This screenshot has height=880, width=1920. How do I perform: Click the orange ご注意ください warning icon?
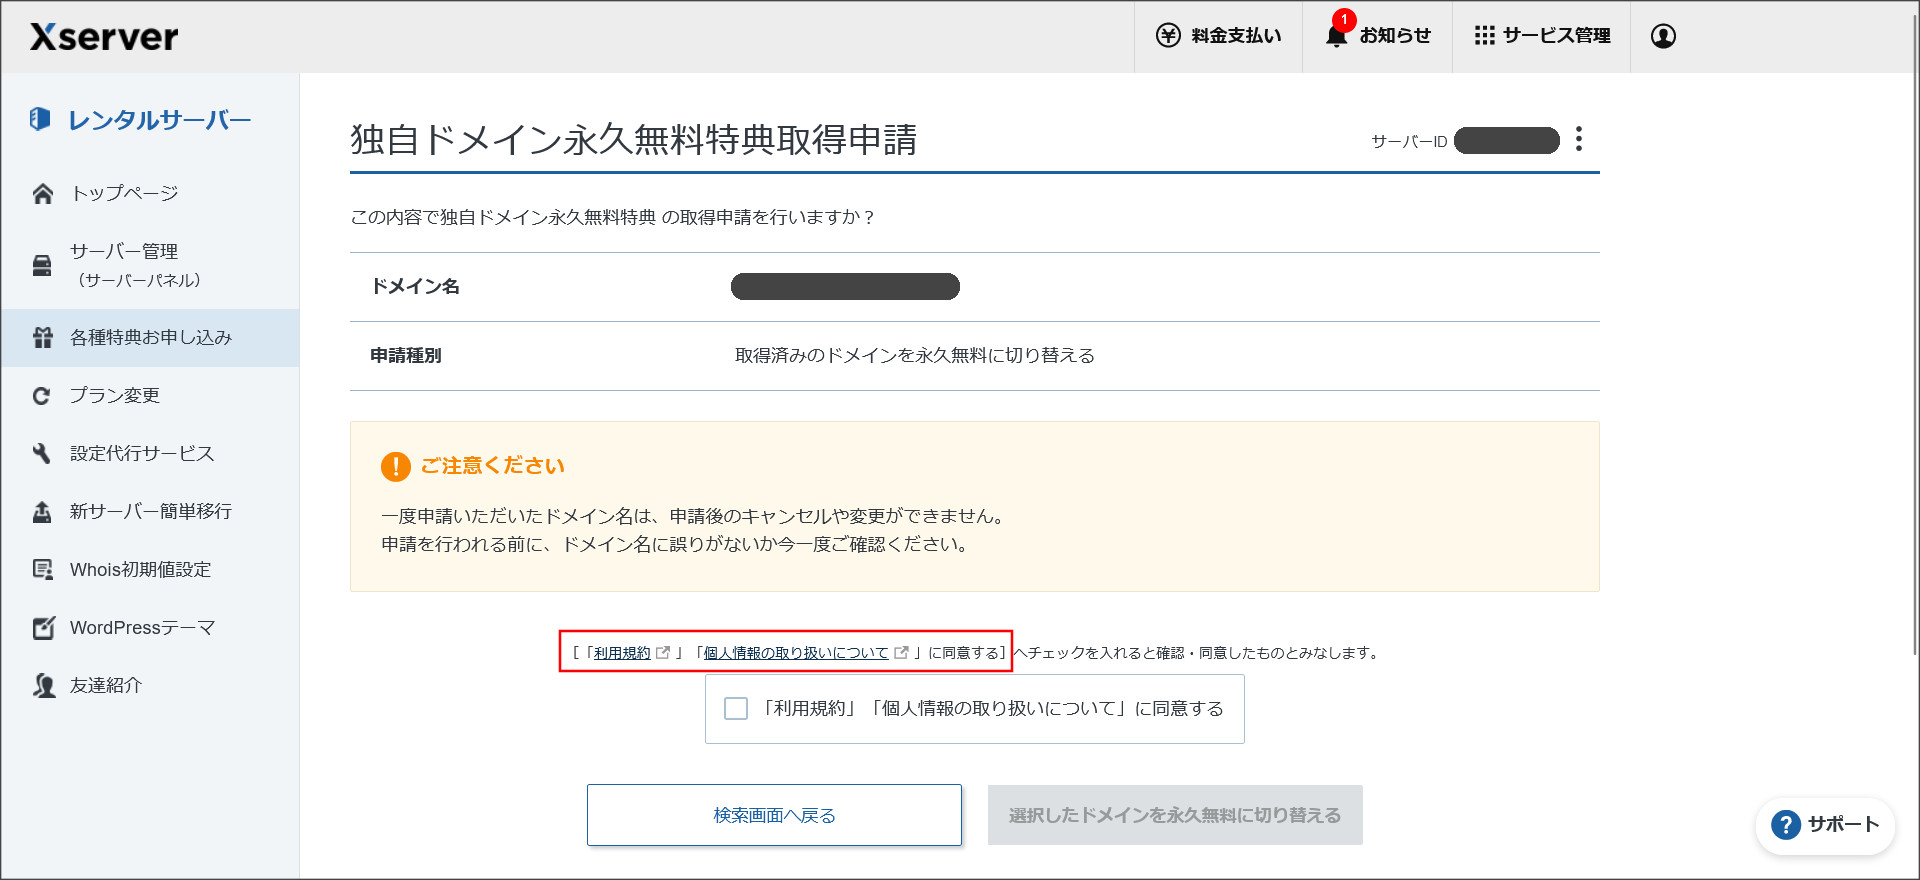click(396, 466)
